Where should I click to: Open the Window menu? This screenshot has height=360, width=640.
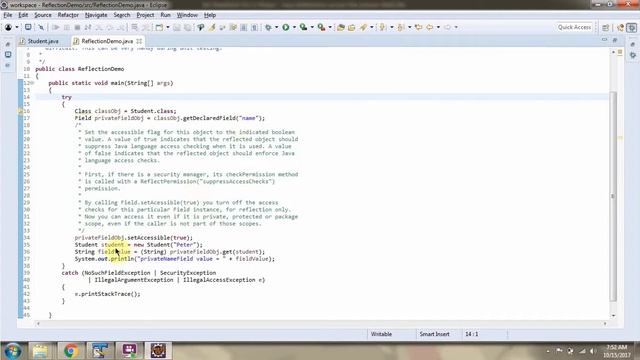[187, 15]
